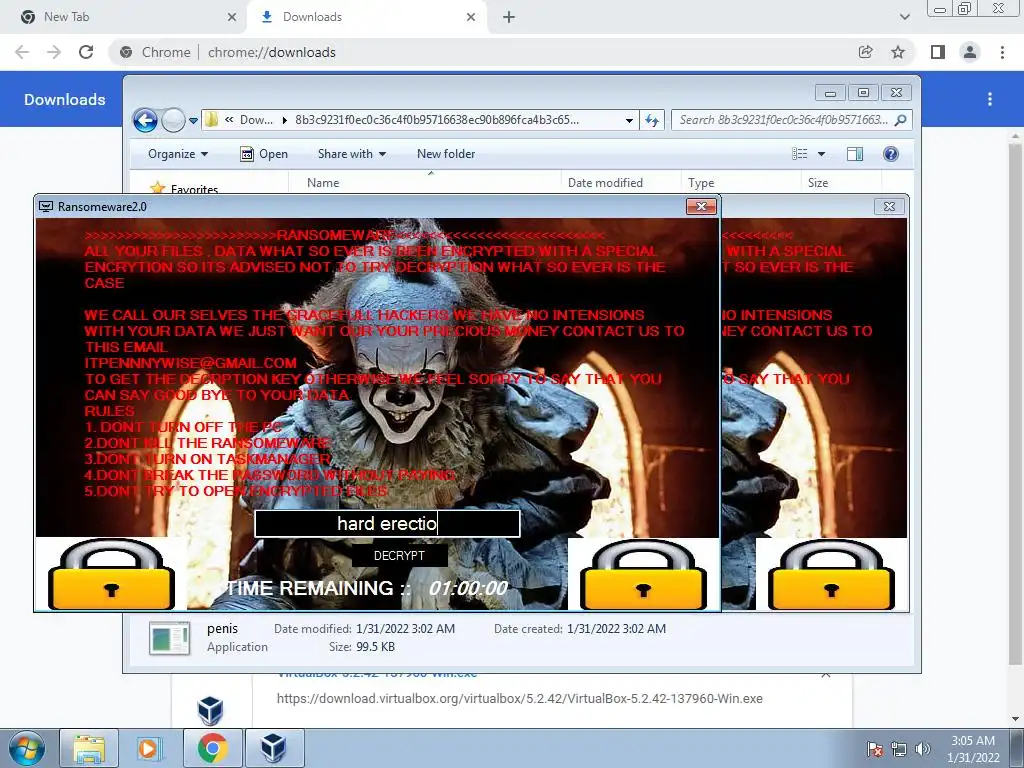Open the Organize menu
1024x768 pixels.
click(178, 154)
